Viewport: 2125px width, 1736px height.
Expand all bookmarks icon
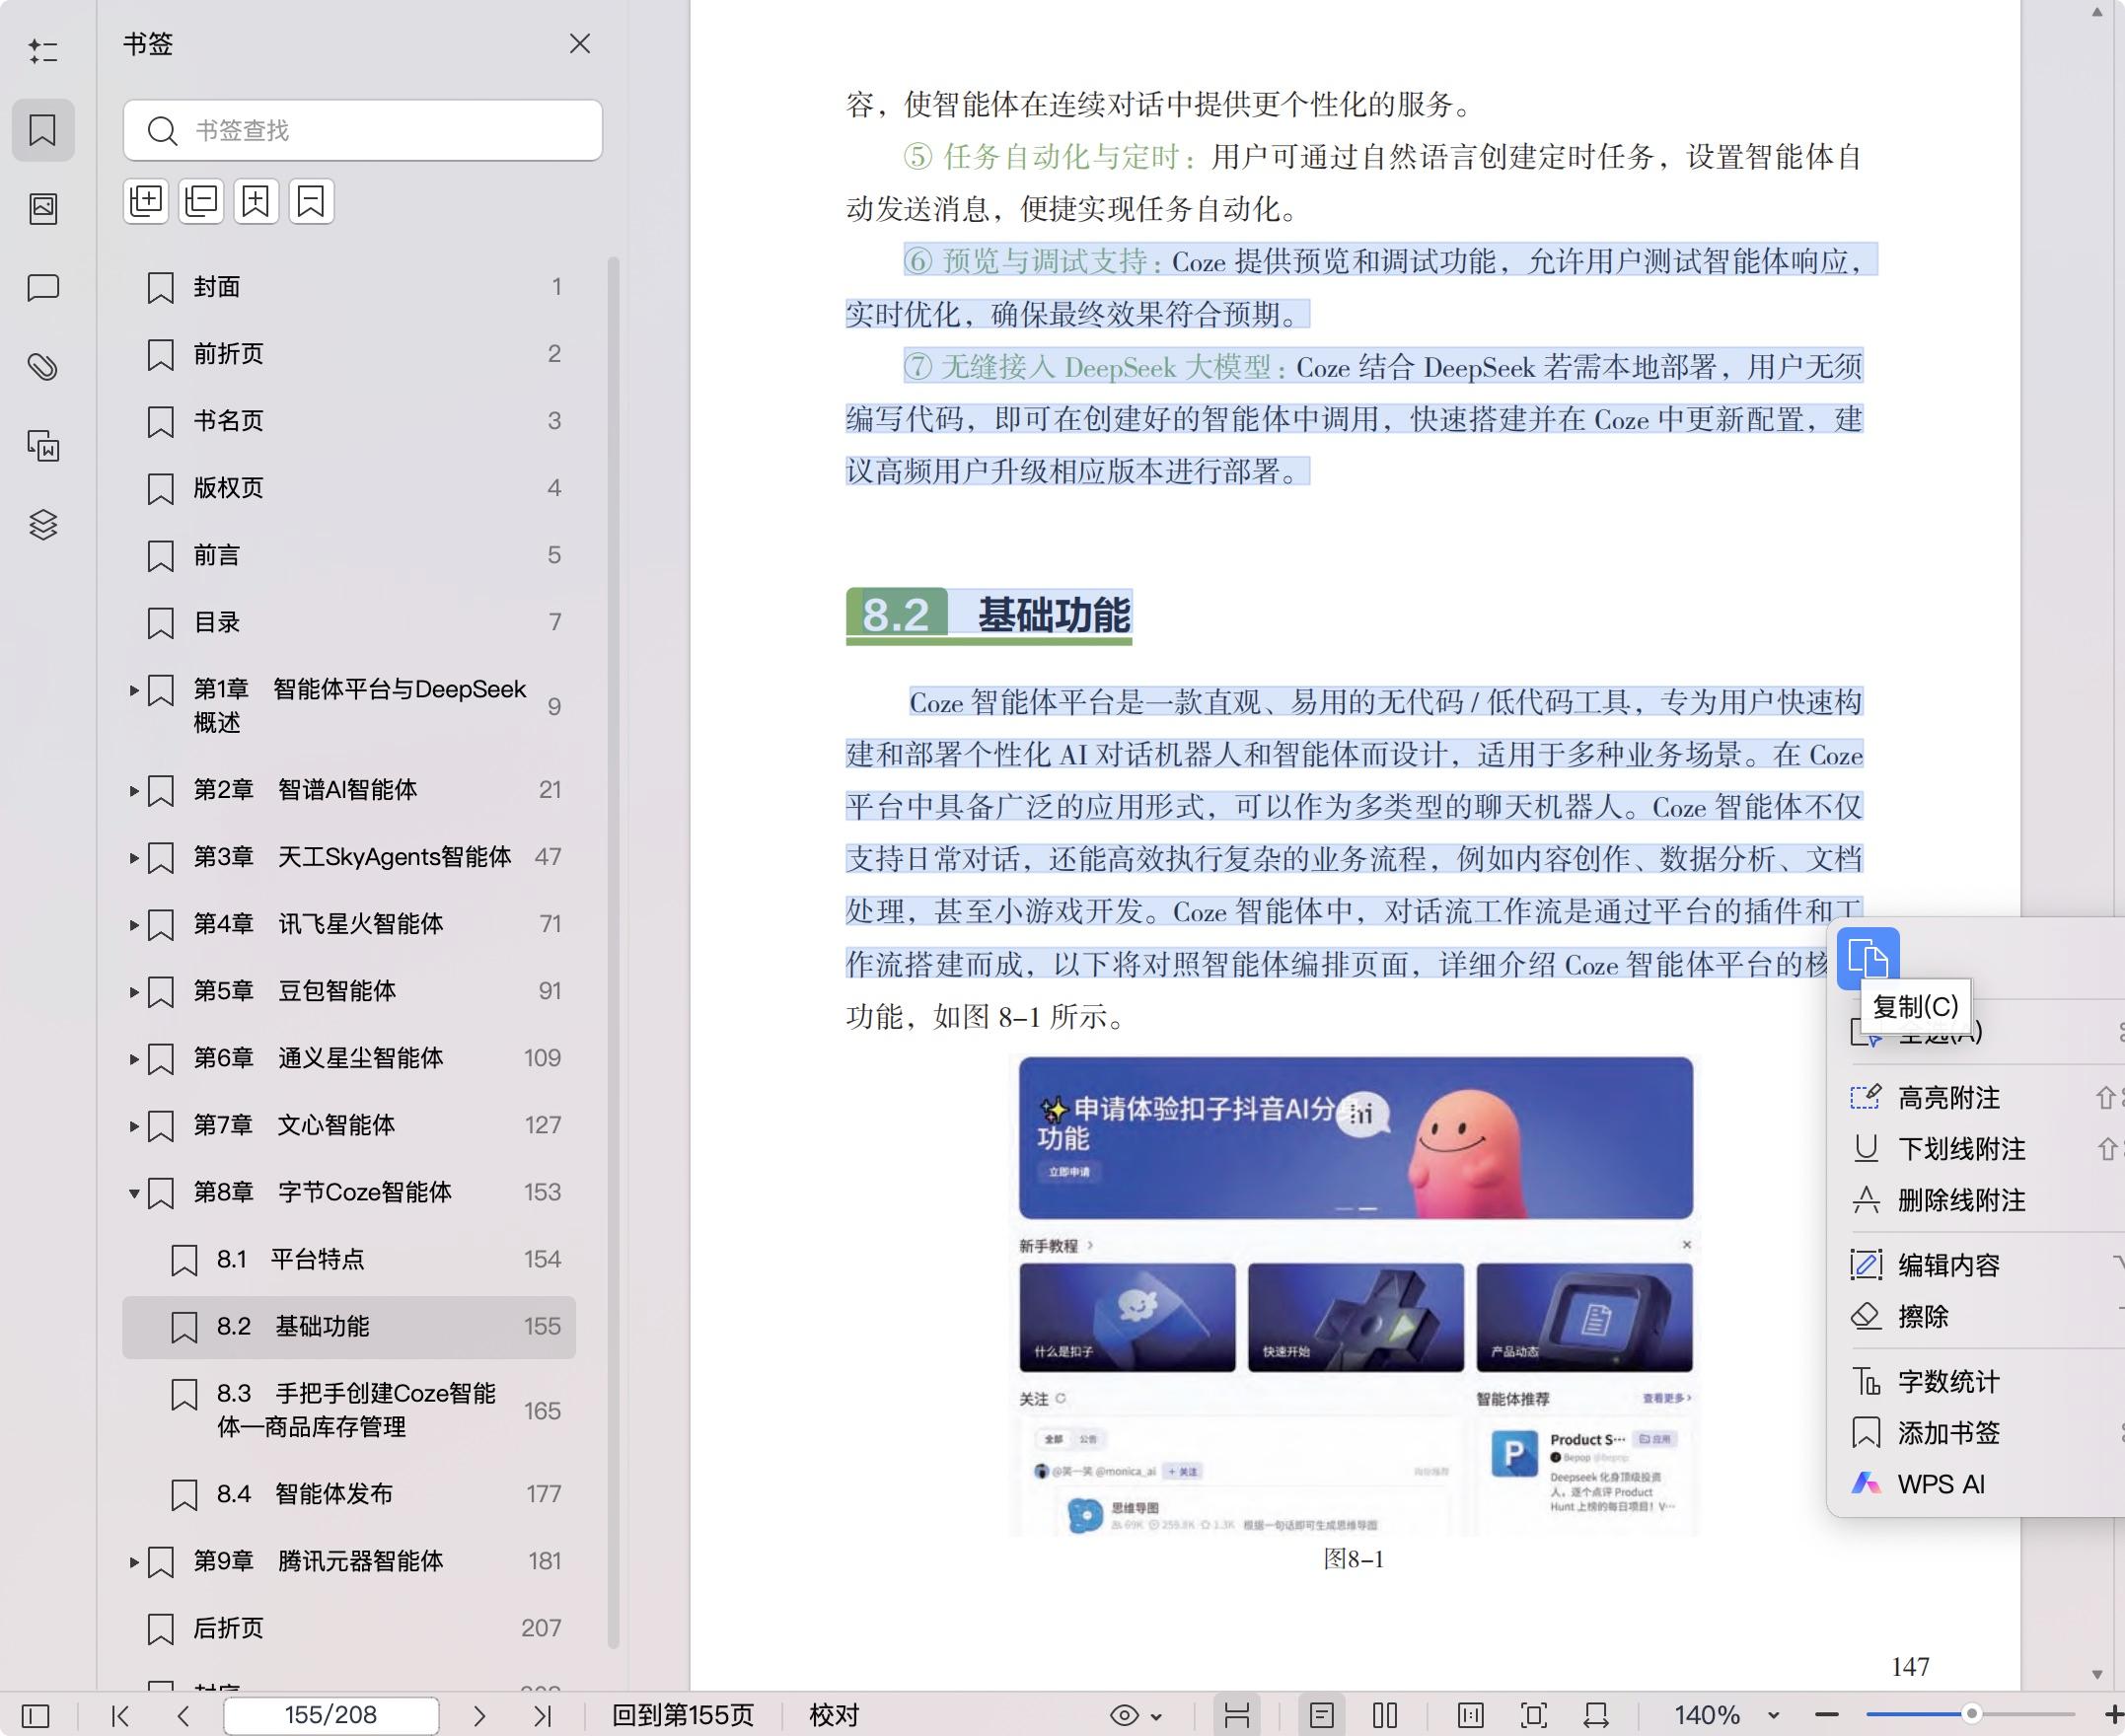tap(146, 202)
